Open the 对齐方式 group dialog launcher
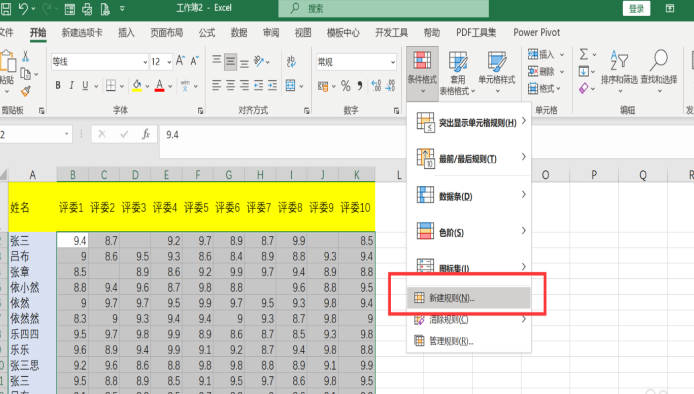Screen dimensions: 694x394 click(307, 111)
